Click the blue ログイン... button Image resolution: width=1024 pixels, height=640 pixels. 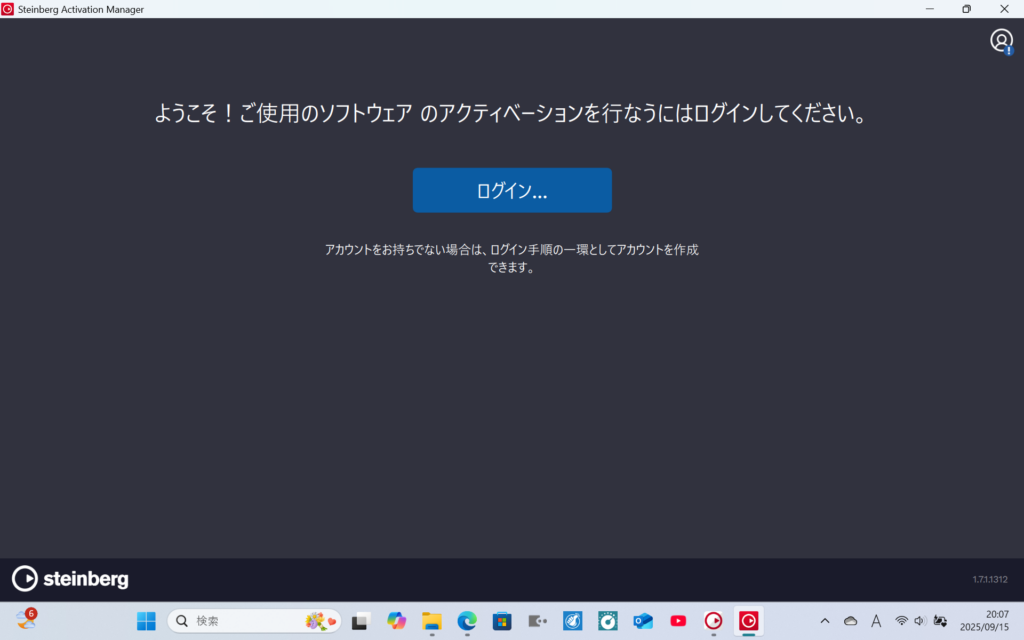click(512, 190)
